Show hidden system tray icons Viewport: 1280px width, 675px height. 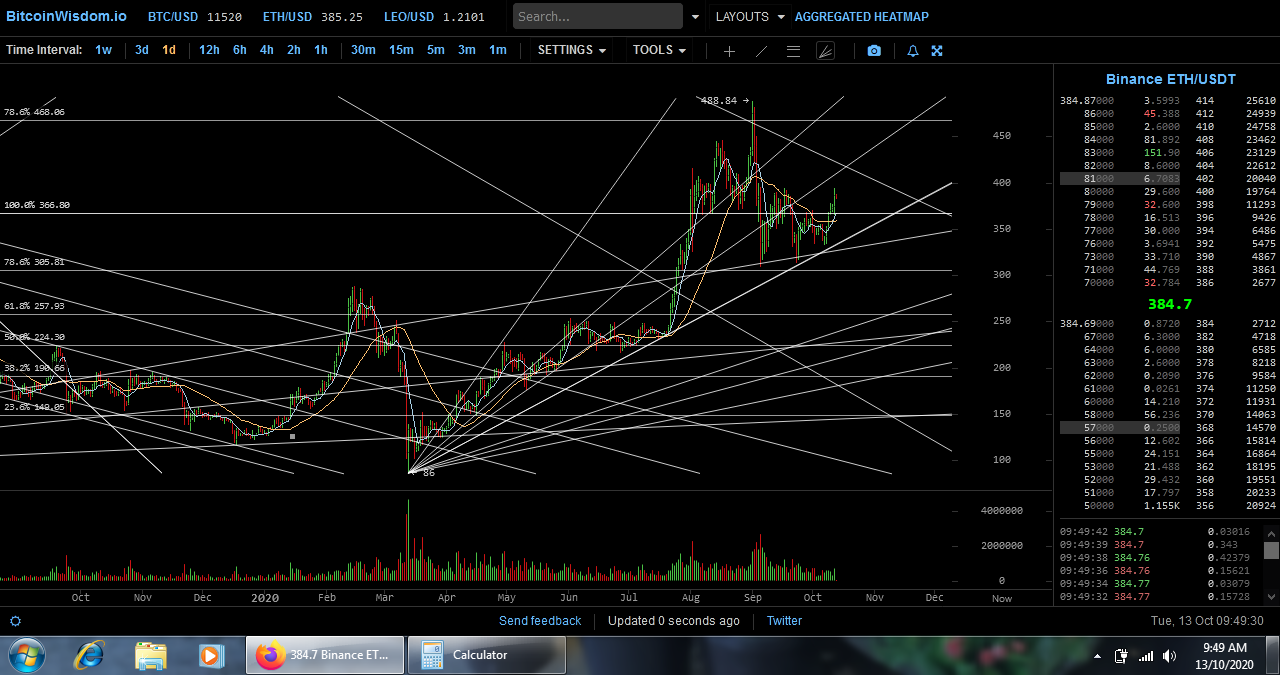[1098, 657]
